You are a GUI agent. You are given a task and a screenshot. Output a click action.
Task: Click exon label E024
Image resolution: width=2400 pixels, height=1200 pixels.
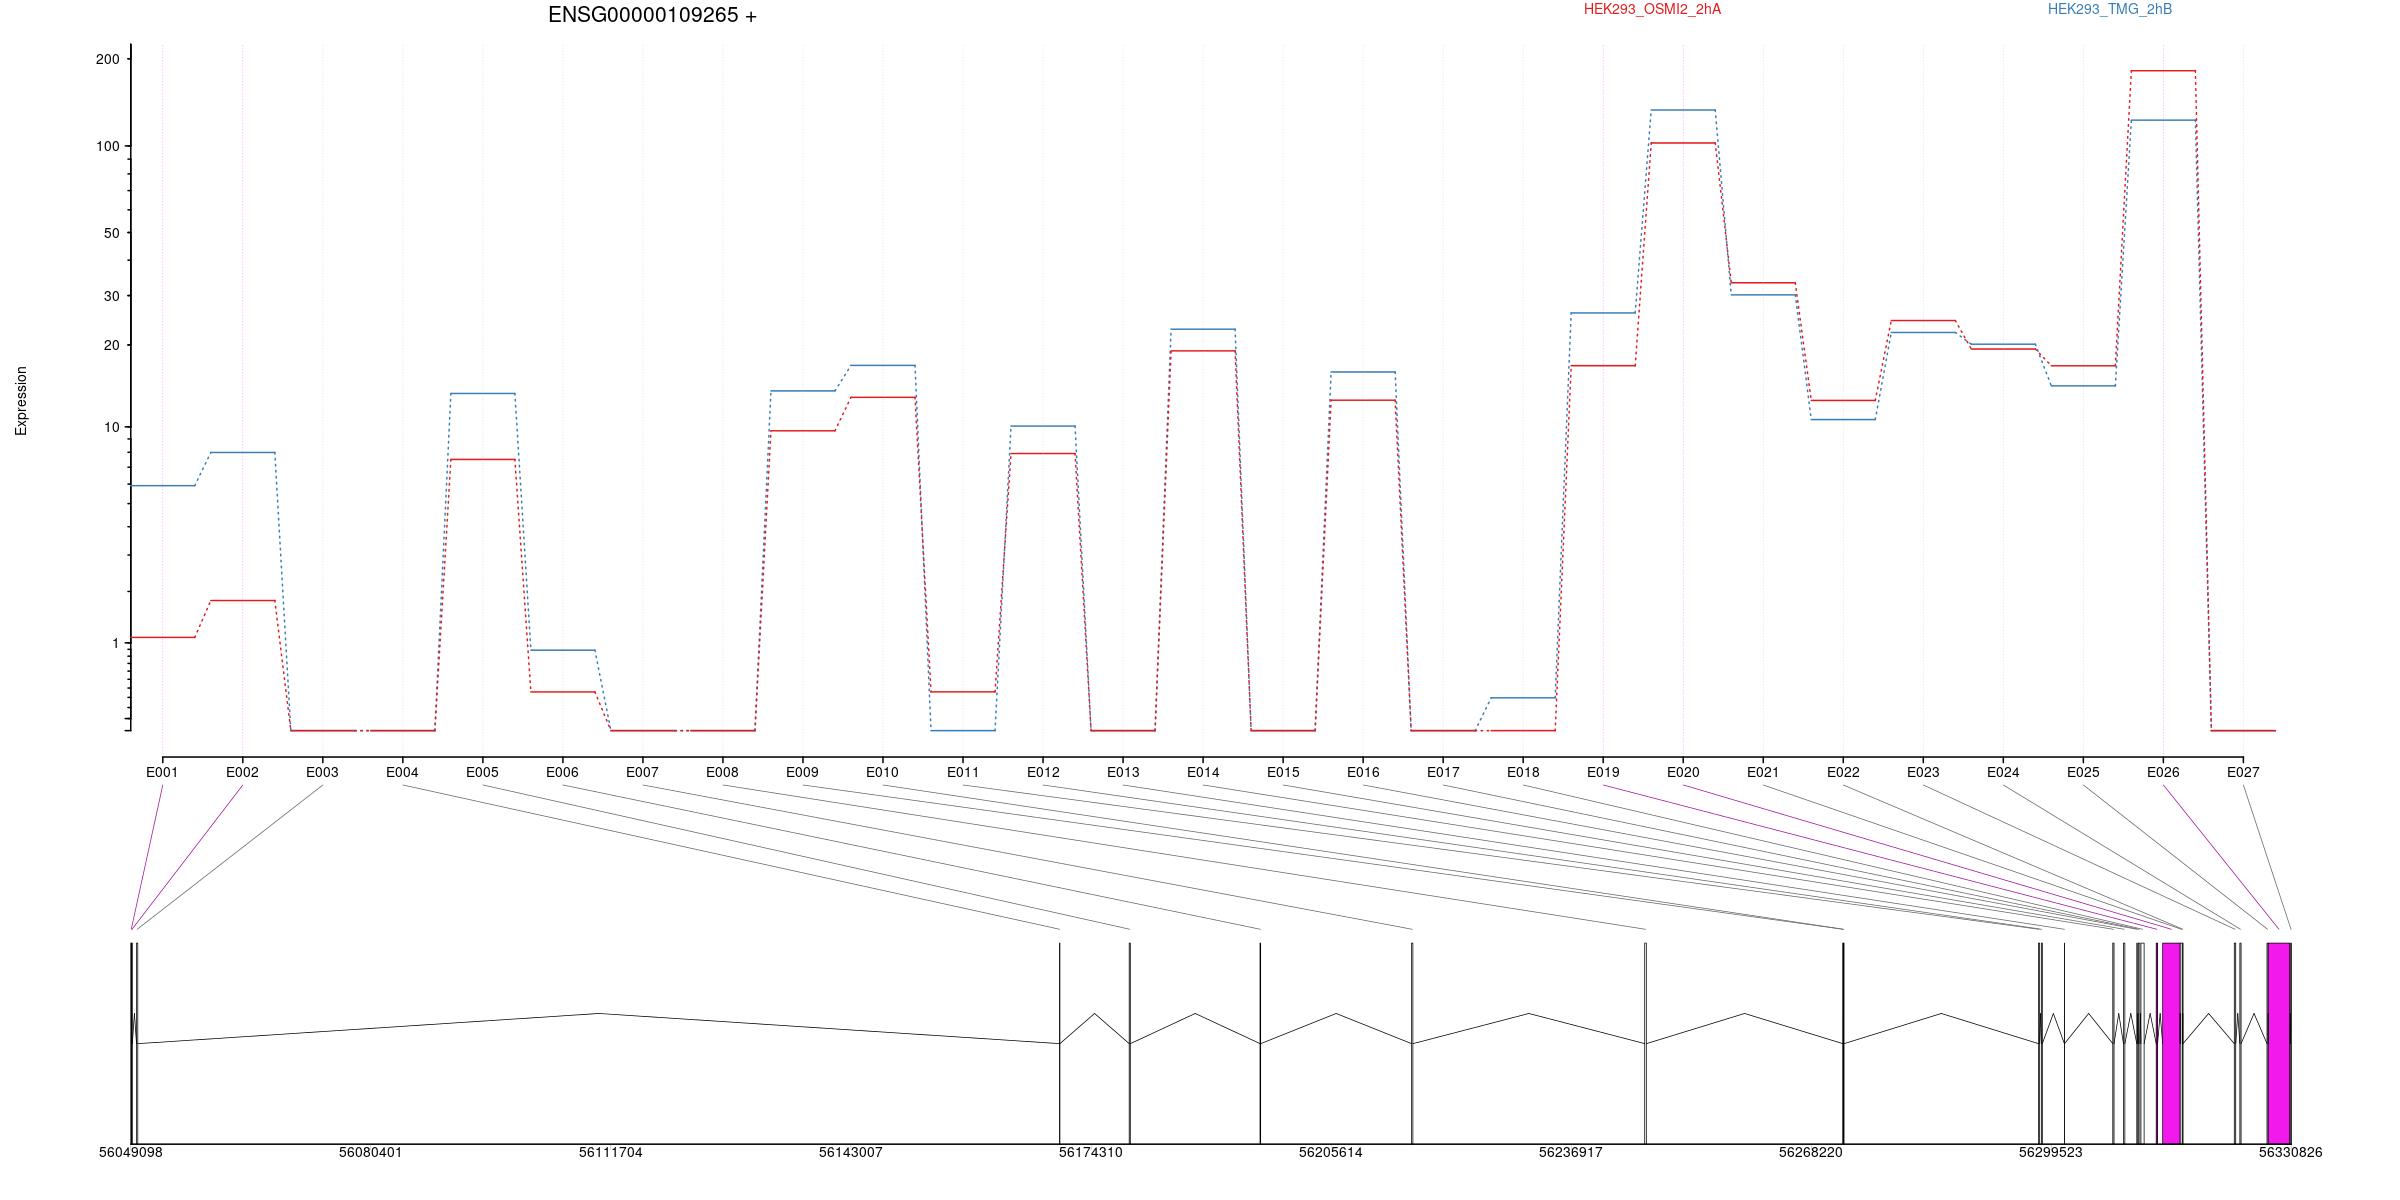(x=2003, y=772)
